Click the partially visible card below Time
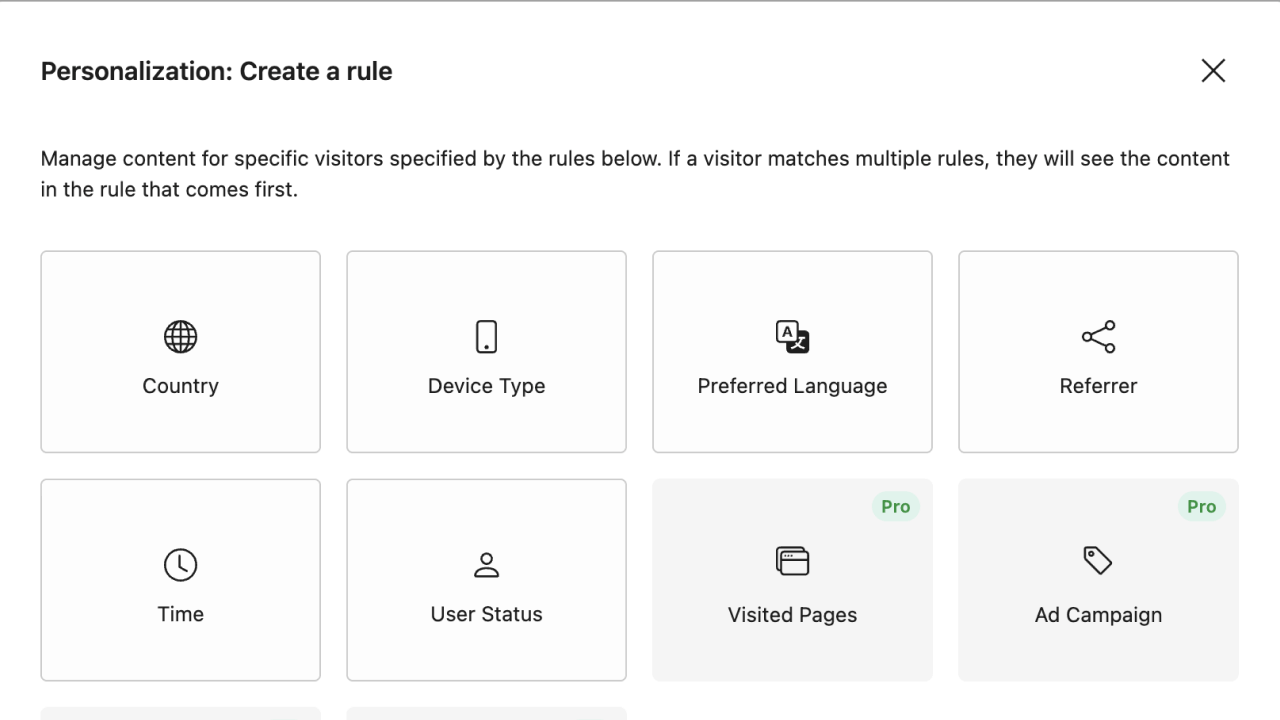The image size is (1280, 720). pyautogui.click(x=180, y=714)
